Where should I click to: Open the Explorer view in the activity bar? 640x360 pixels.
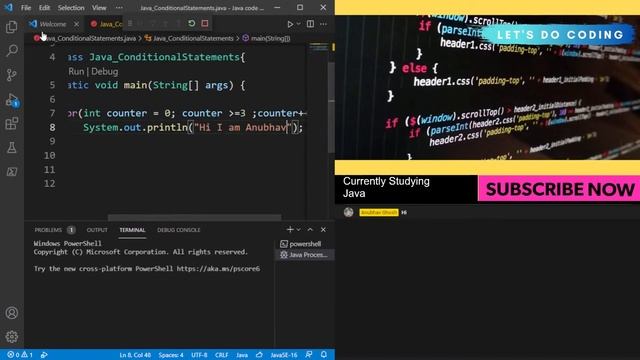coord(11,27)
